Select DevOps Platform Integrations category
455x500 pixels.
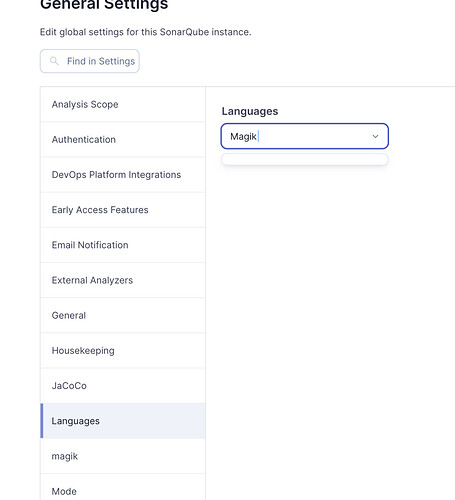123,175
